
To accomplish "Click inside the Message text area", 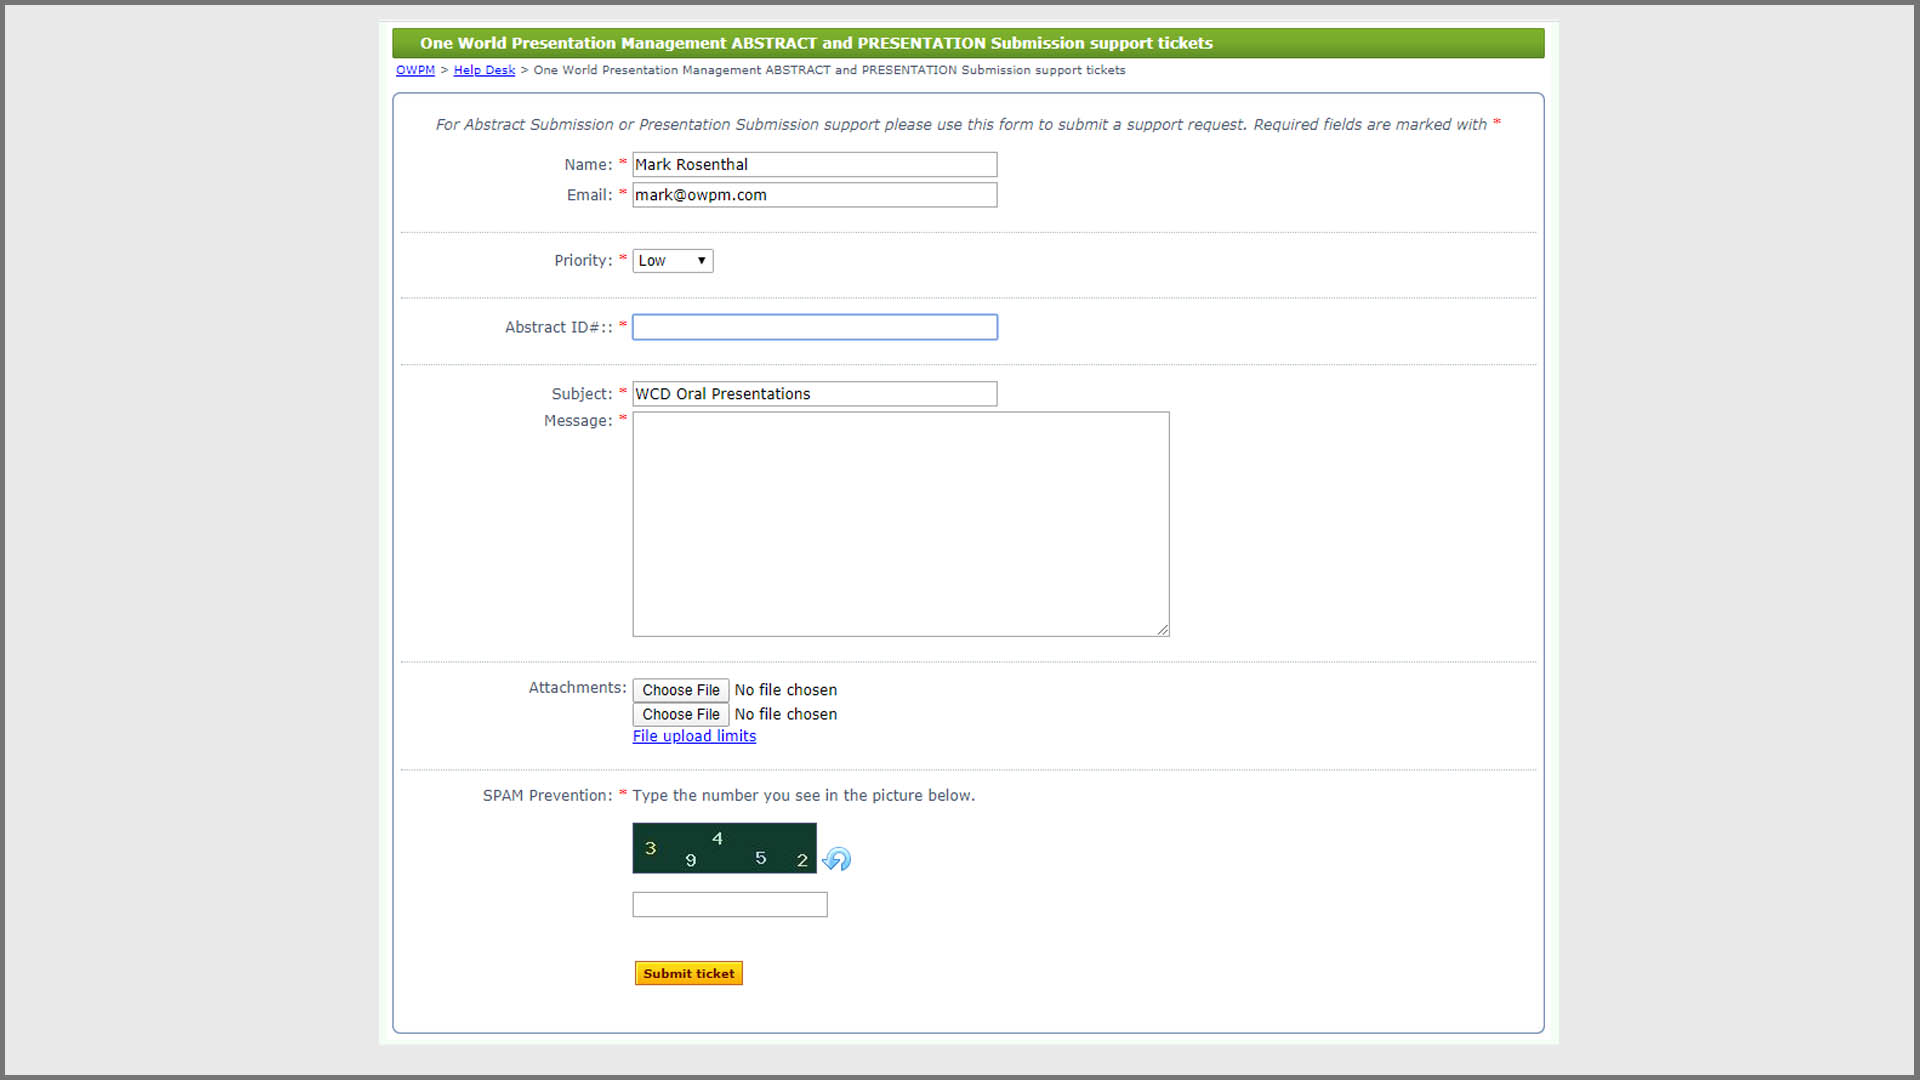I will tap(900, 524).
